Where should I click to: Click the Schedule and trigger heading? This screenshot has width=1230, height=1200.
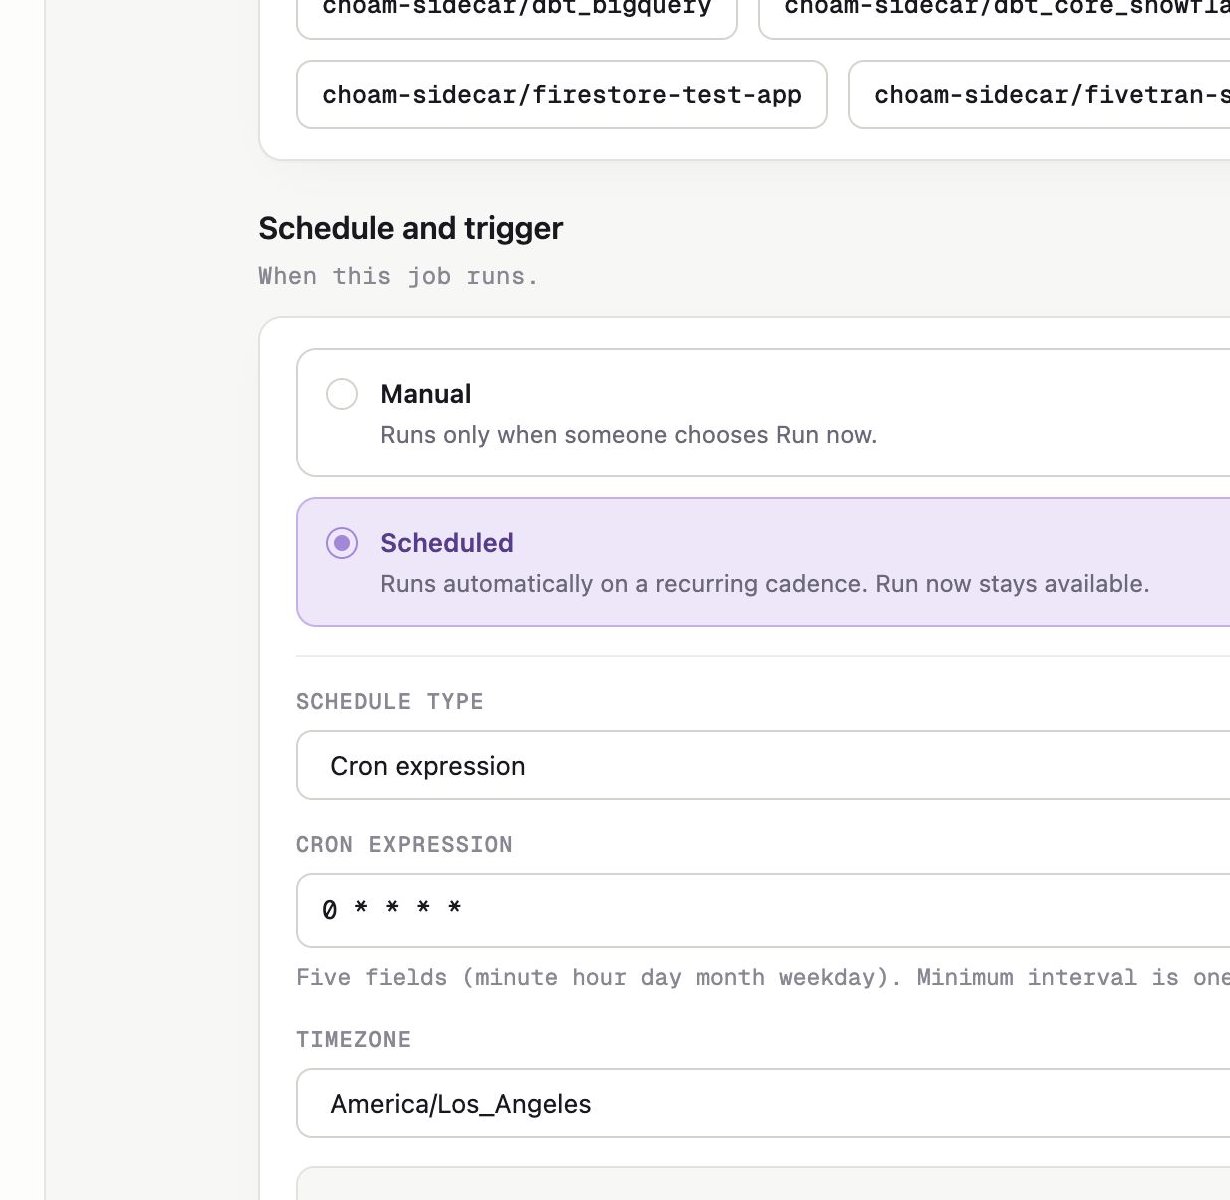[x=411, y=228]
